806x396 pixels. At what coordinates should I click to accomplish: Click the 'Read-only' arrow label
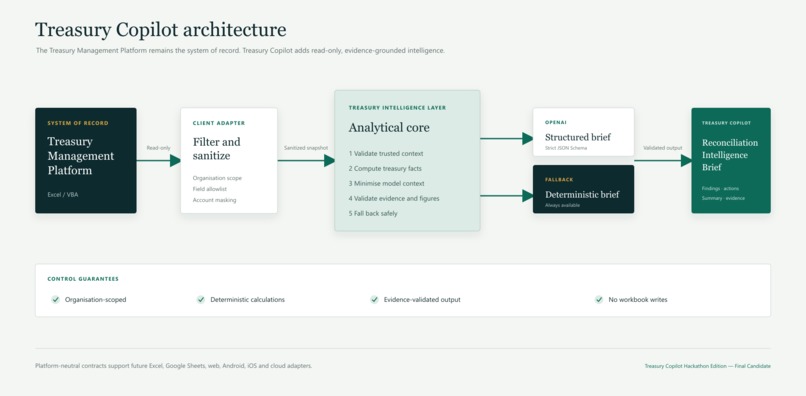pos(158,148)
